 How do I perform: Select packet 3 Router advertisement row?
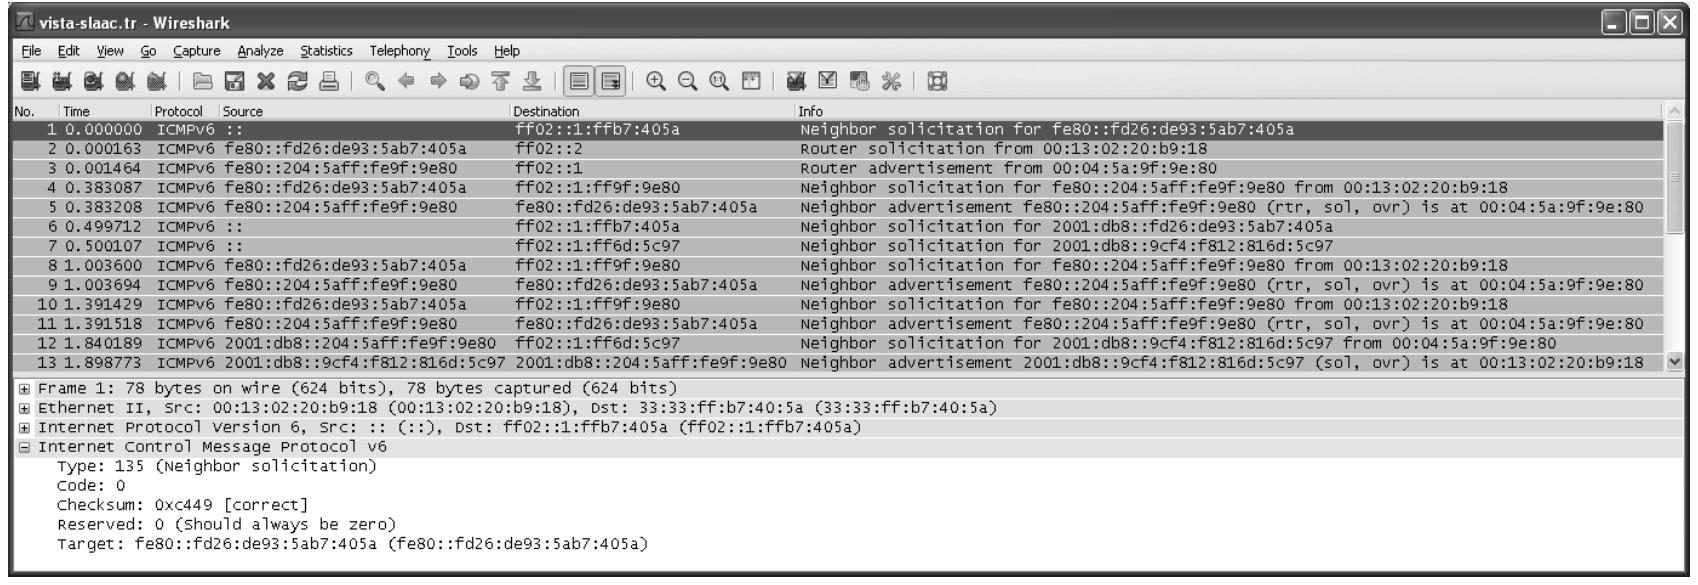point(838,168)
